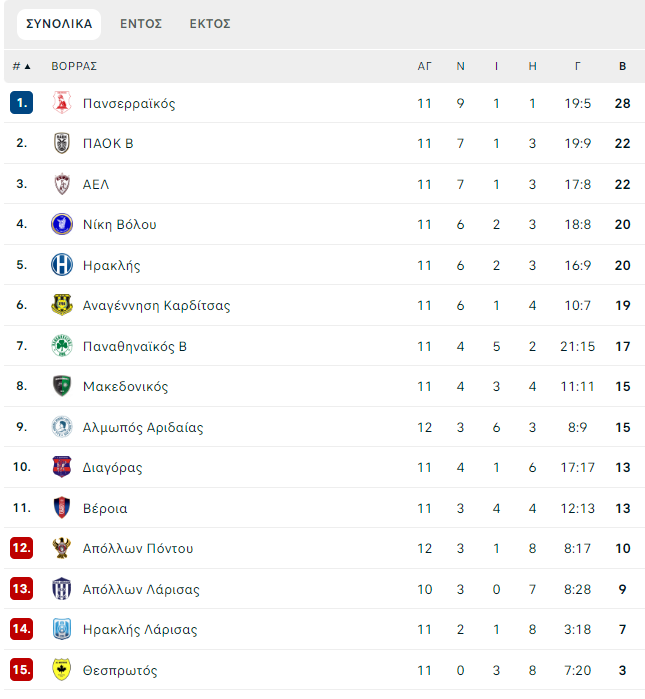Click the red position 15 badge
Viewport: 645px width, 699px height.
pyautogui.click(x=21, y=670)
